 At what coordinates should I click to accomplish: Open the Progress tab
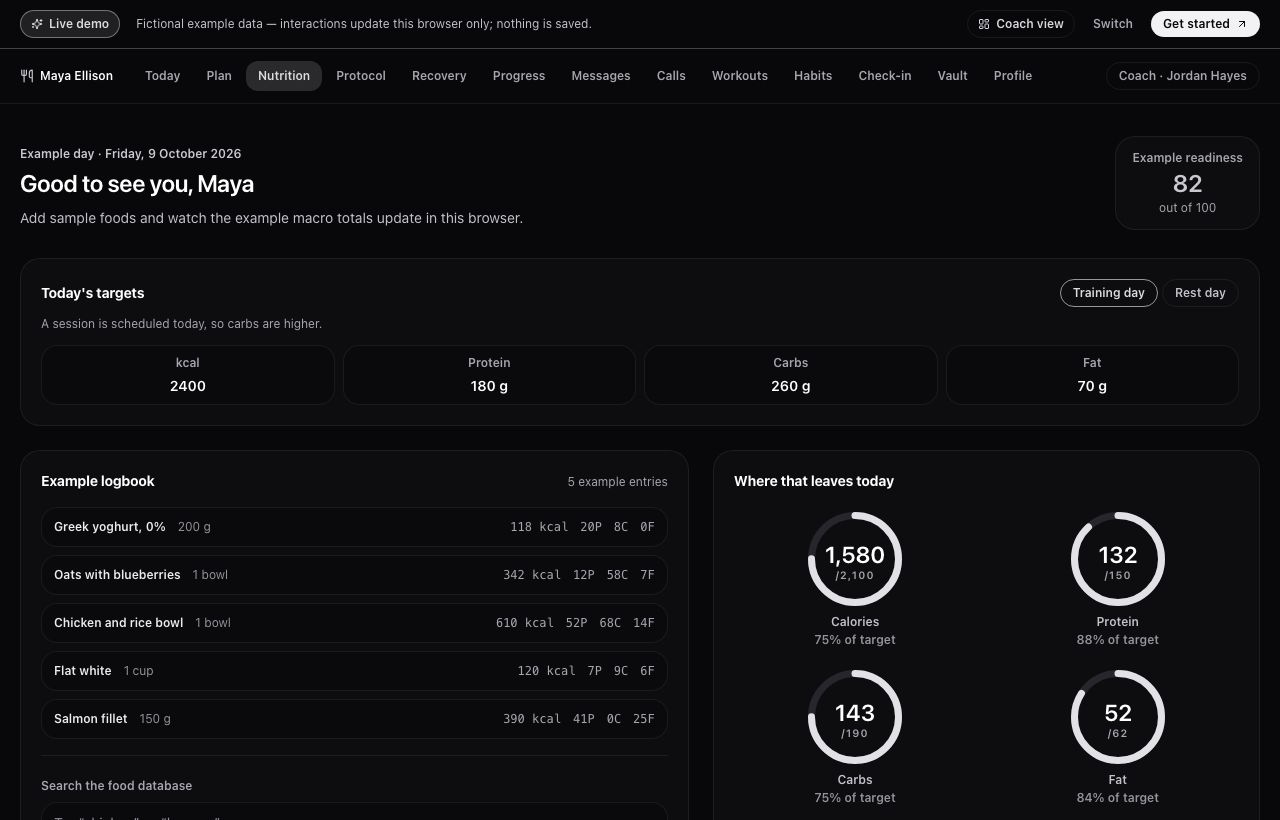pyautogui.click(x=519, y=76)
